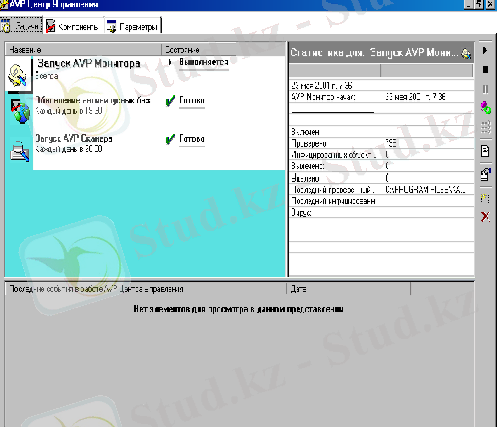Screen dimensions: 497x427
Task: Click the C:\PROGRAM path value in statistics
Action: 425,190
